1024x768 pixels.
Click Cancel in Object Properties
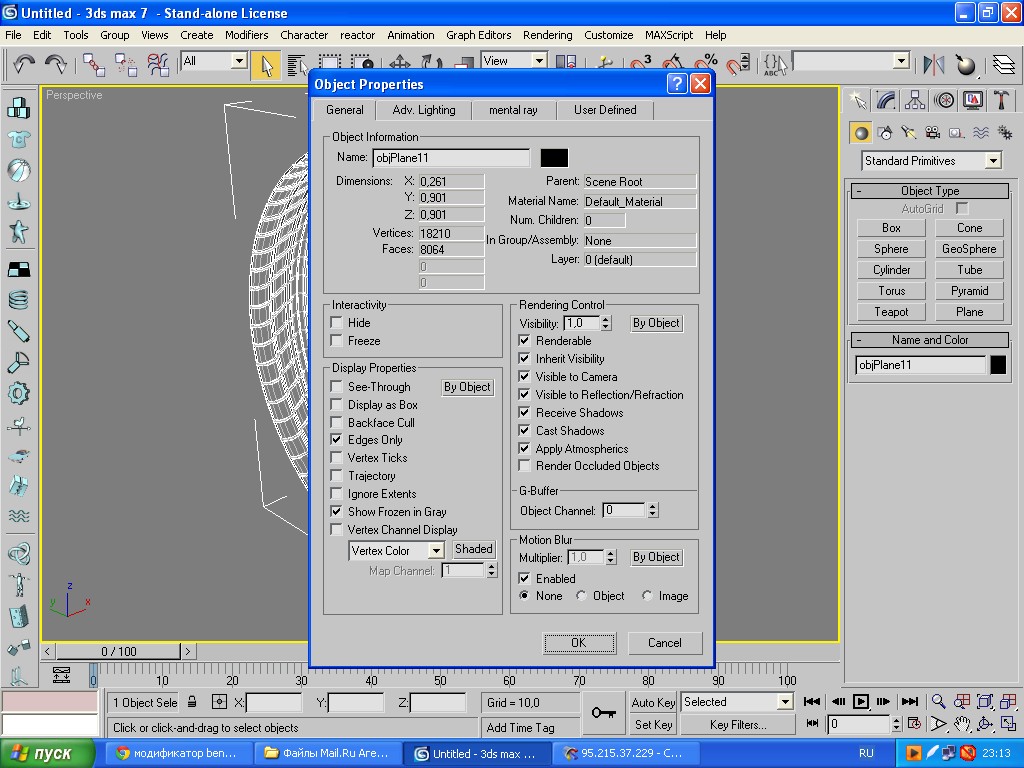point(665,643)
